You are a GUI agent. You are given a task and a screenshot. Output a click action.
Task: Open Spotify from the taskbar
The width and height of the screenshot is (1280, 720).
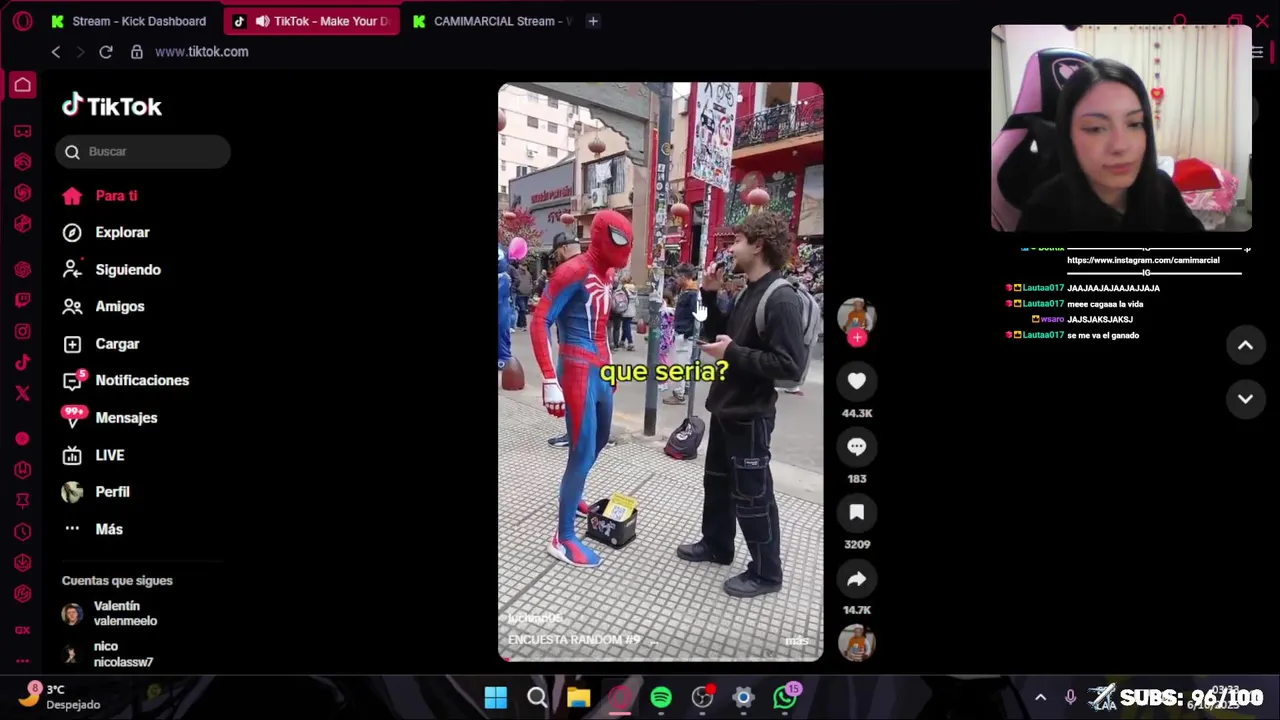661,697
